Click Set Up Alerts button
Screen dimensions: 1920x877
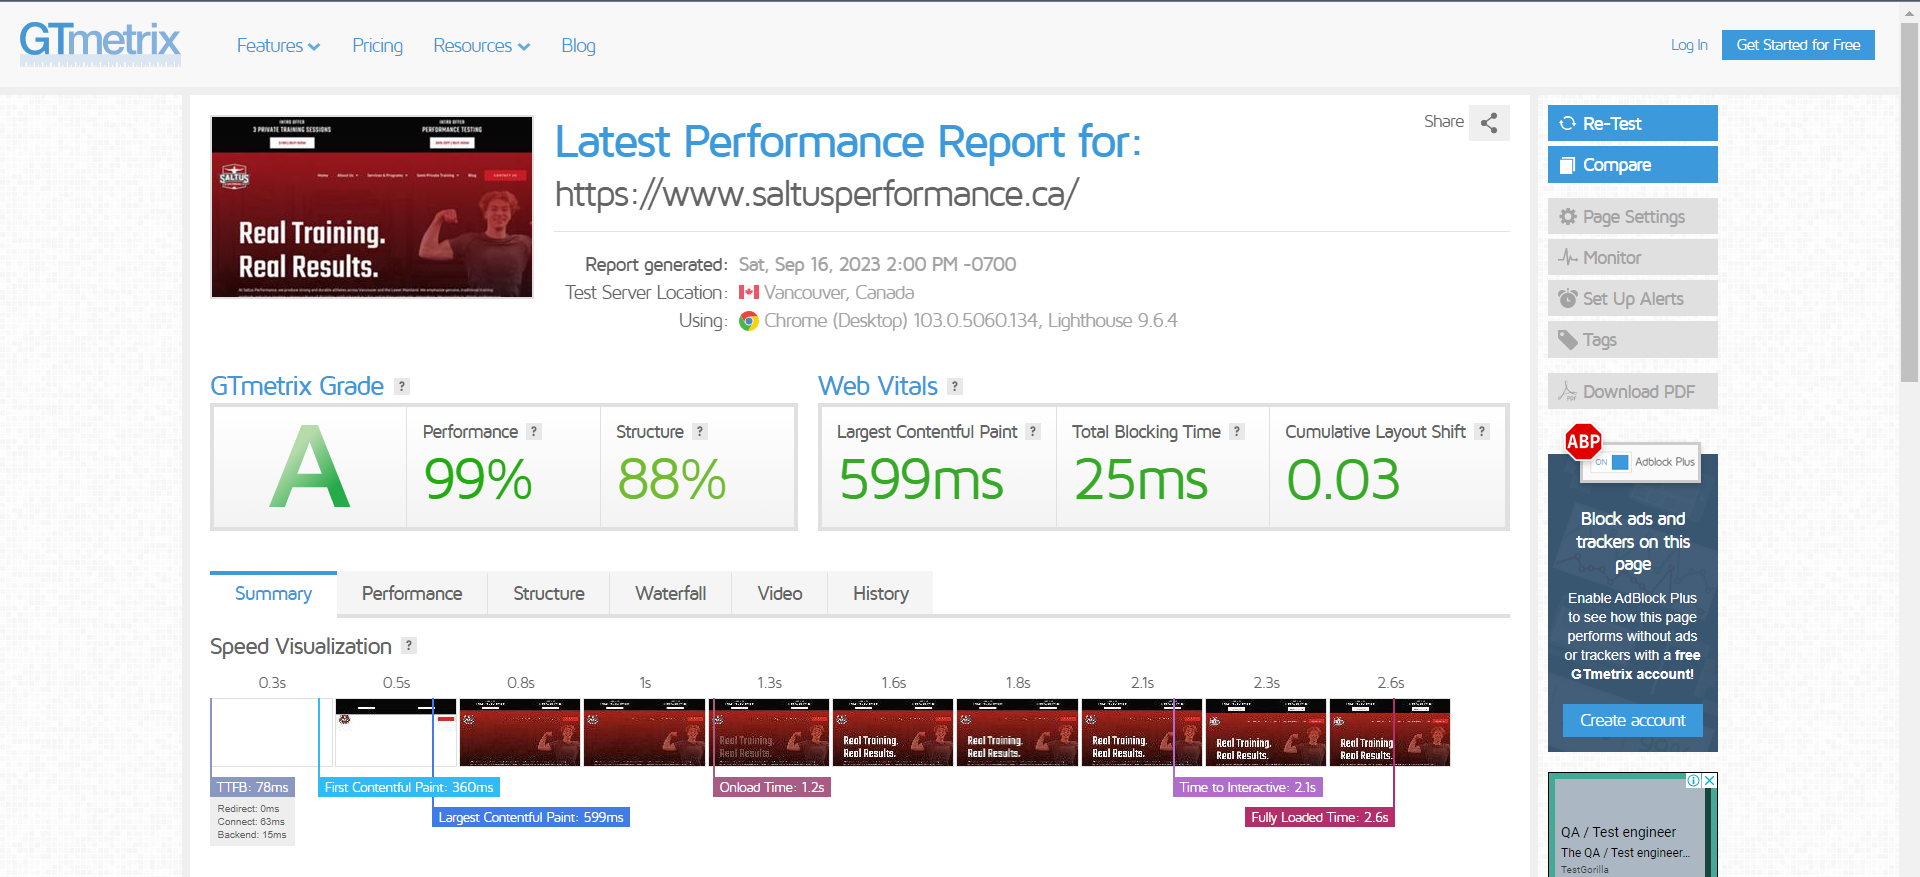[1632, 299]
